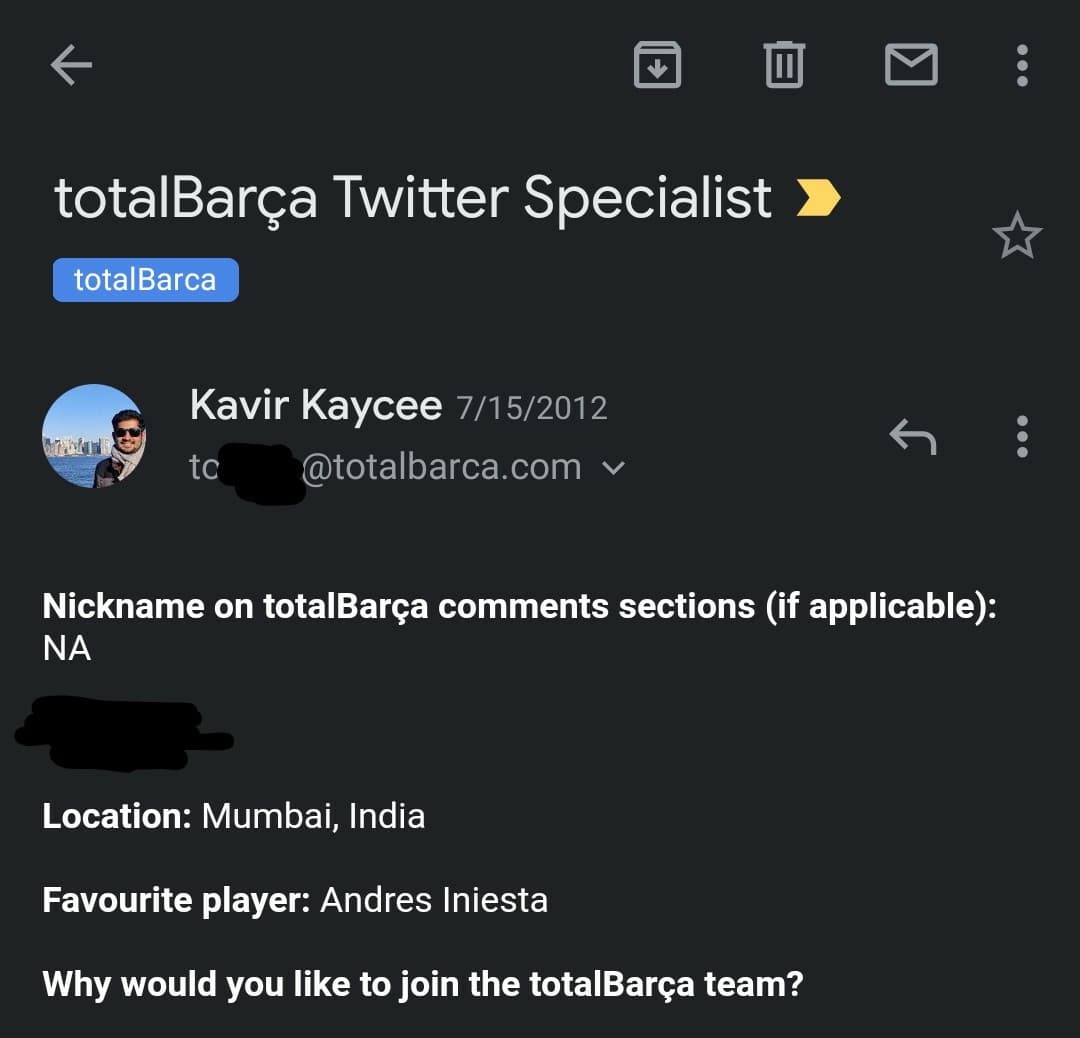
Task: Archive this email
Action: [x=657, y=66]
